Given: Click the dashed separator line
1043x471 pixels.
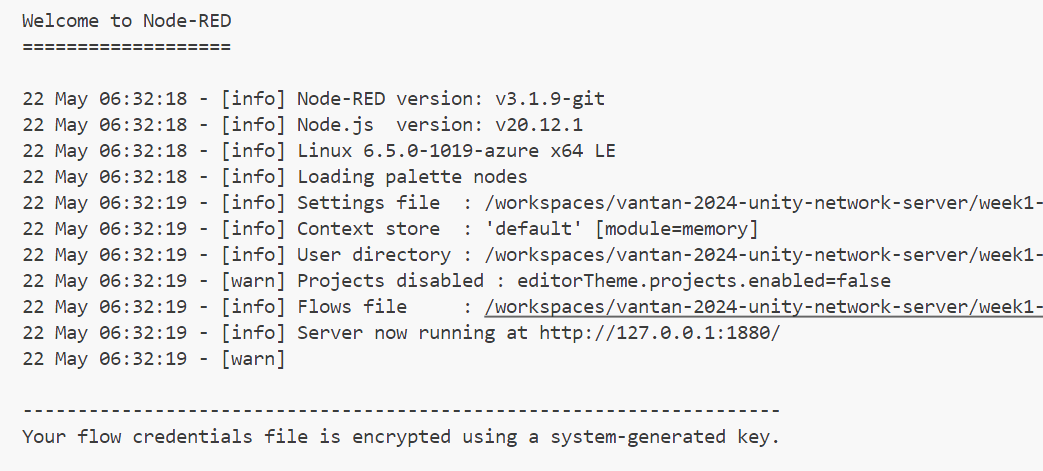Looking at the screenshot, I should pyautogui.click(x=400, y=411).
